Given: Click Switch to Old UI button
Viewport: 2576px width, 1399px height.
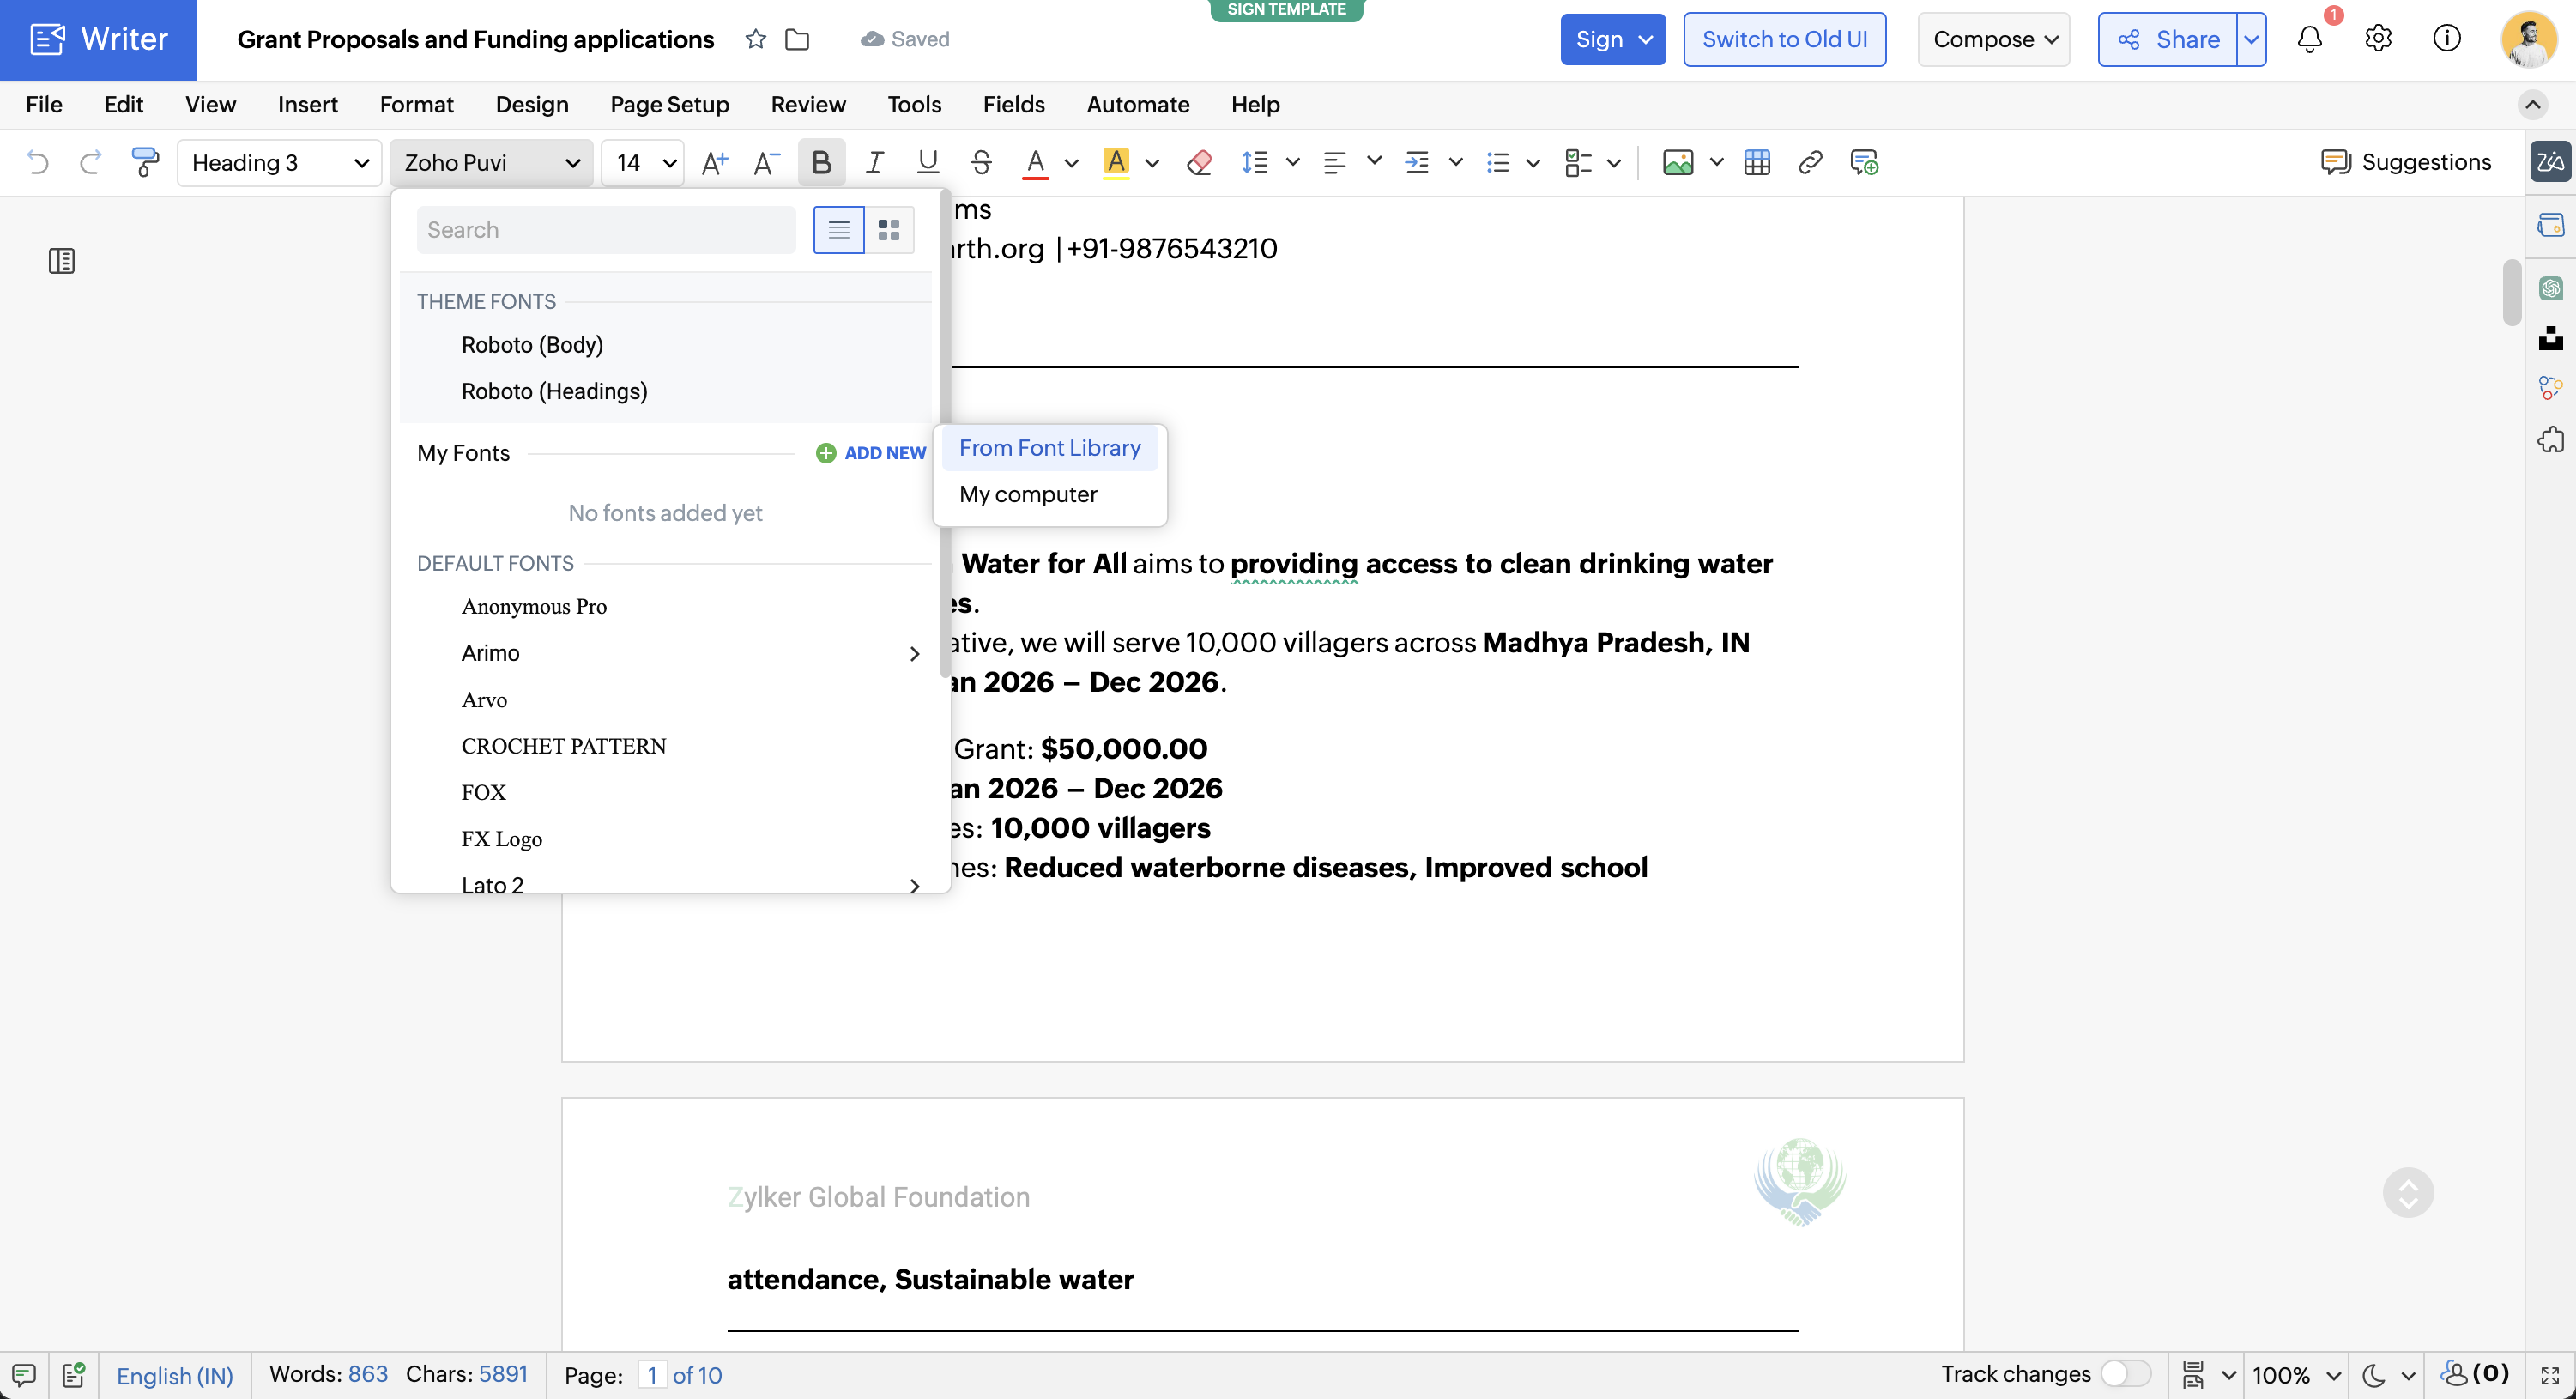Looking at the screenshot, I should (x=1784, y=39).
